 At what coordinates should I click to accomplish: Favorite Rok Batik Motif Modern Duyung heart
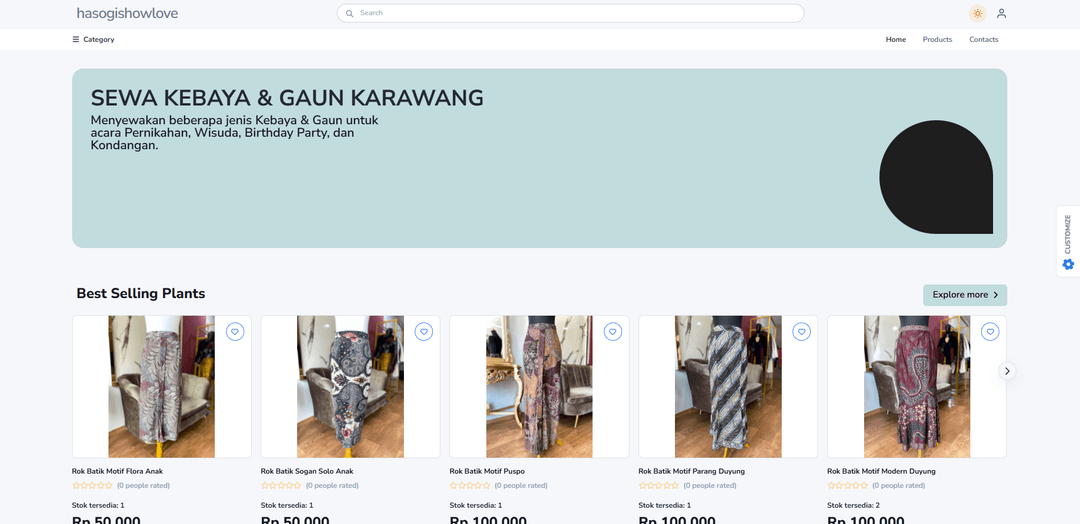point(990,332)
